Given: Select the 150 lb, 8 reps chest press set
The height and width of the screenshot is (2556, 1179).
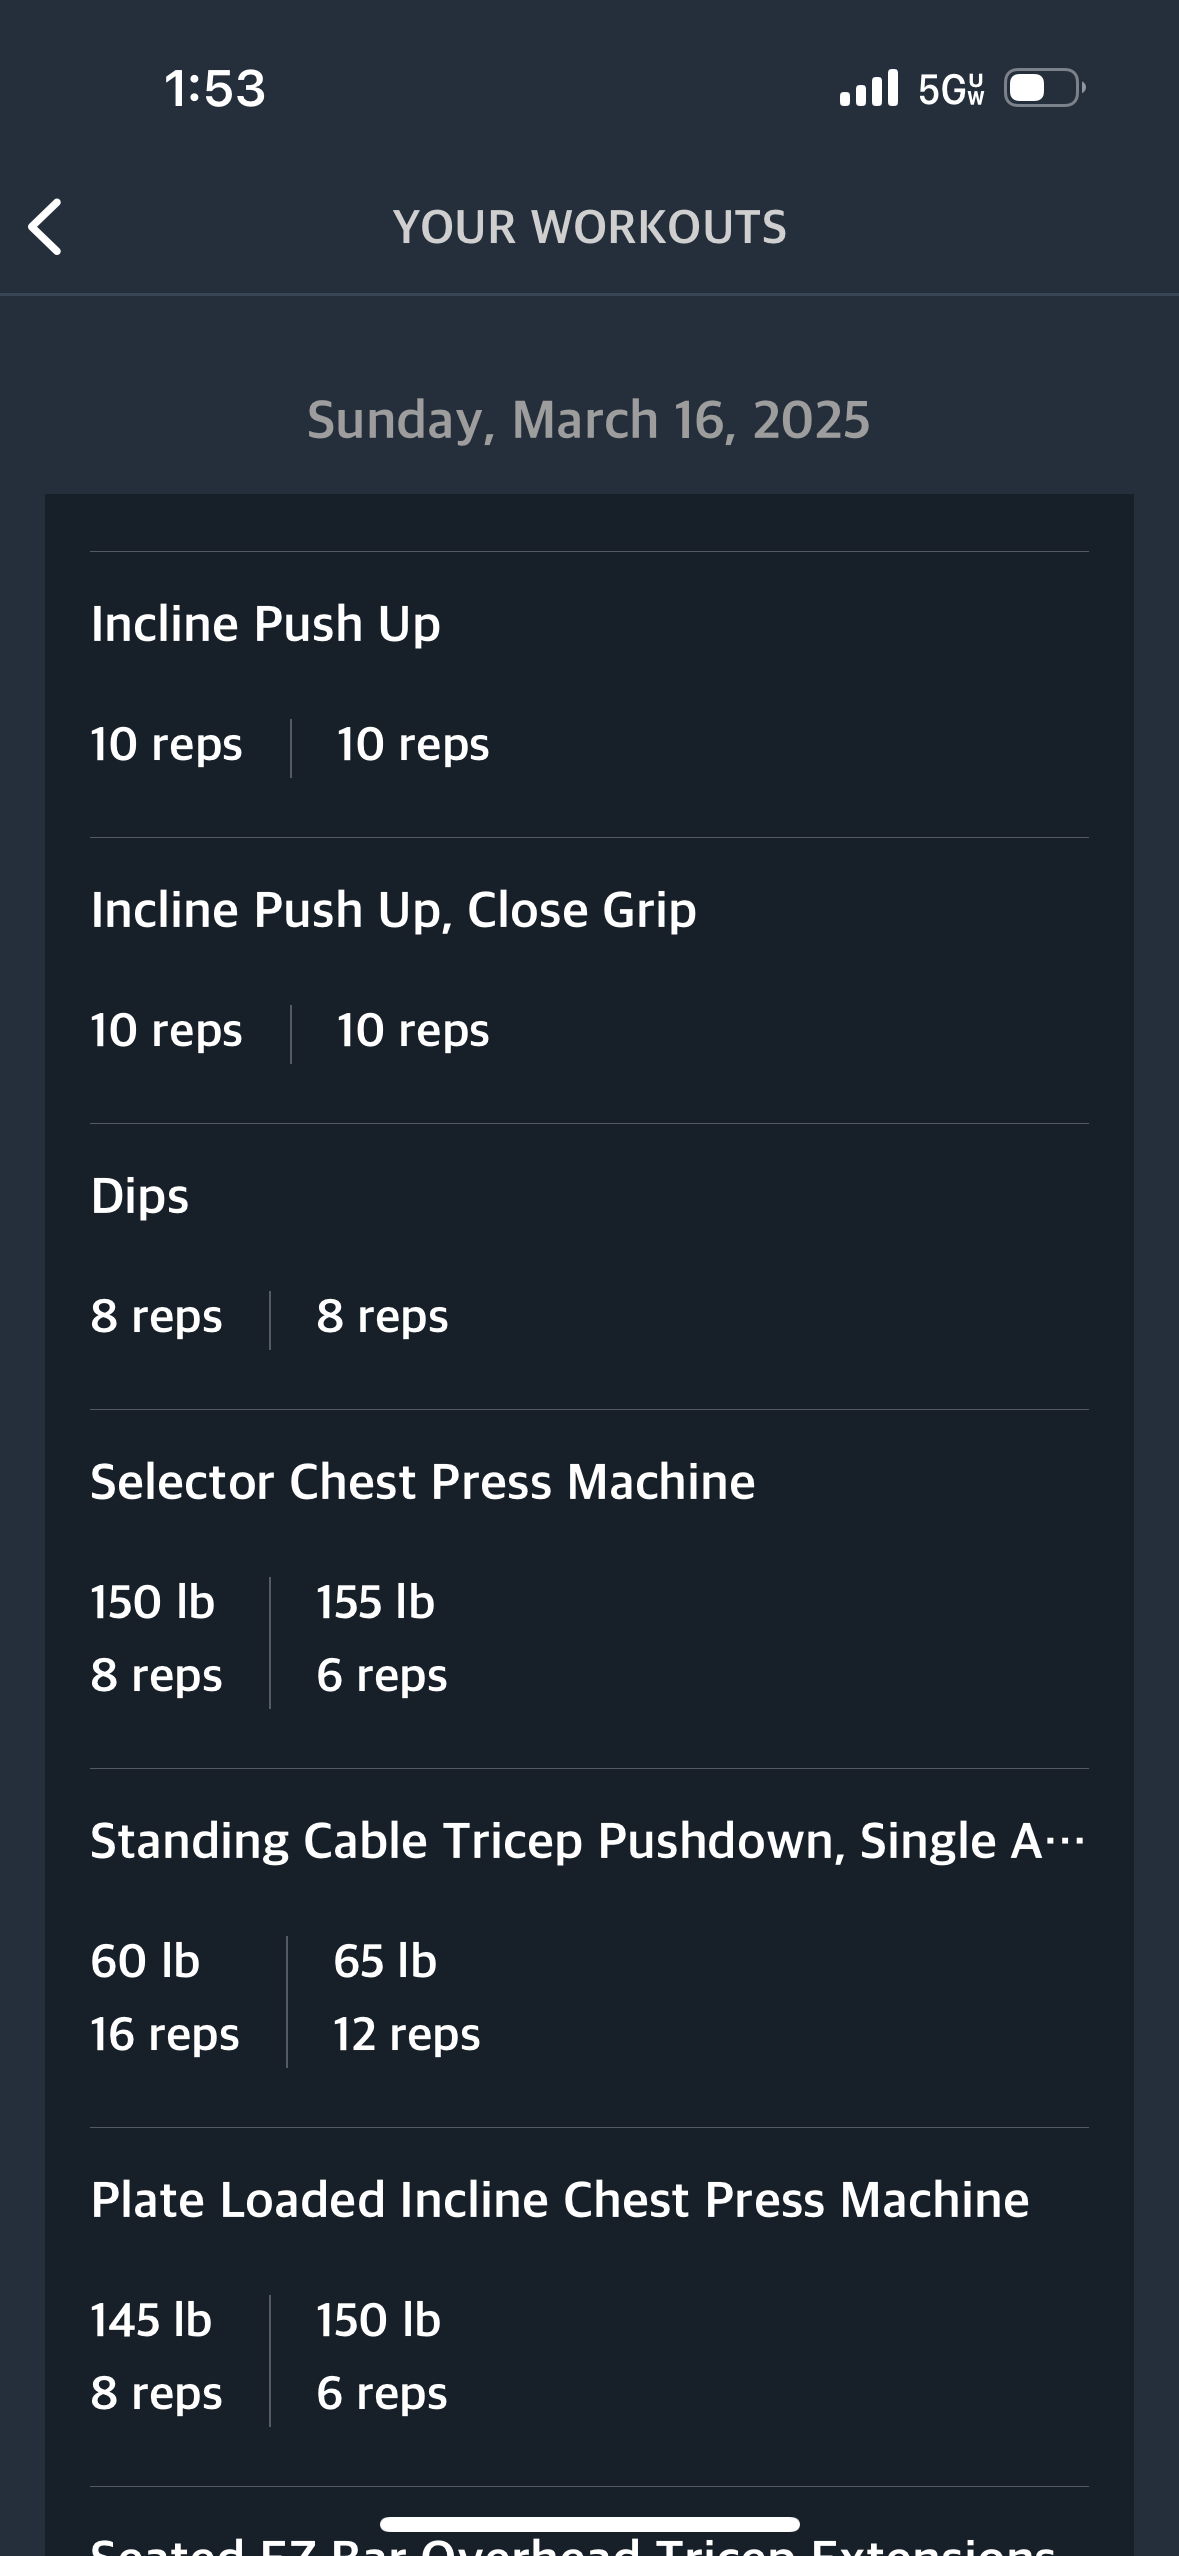Looking at the screenshot, I should tap(155, 1640).
